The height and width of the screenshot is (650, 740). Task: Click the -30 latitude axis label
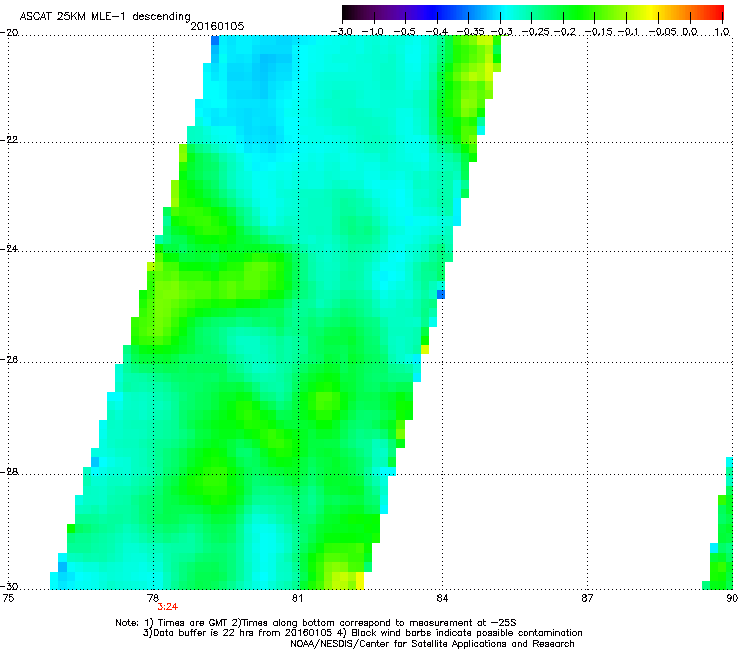pyautogui.click(x=9, y=586)
